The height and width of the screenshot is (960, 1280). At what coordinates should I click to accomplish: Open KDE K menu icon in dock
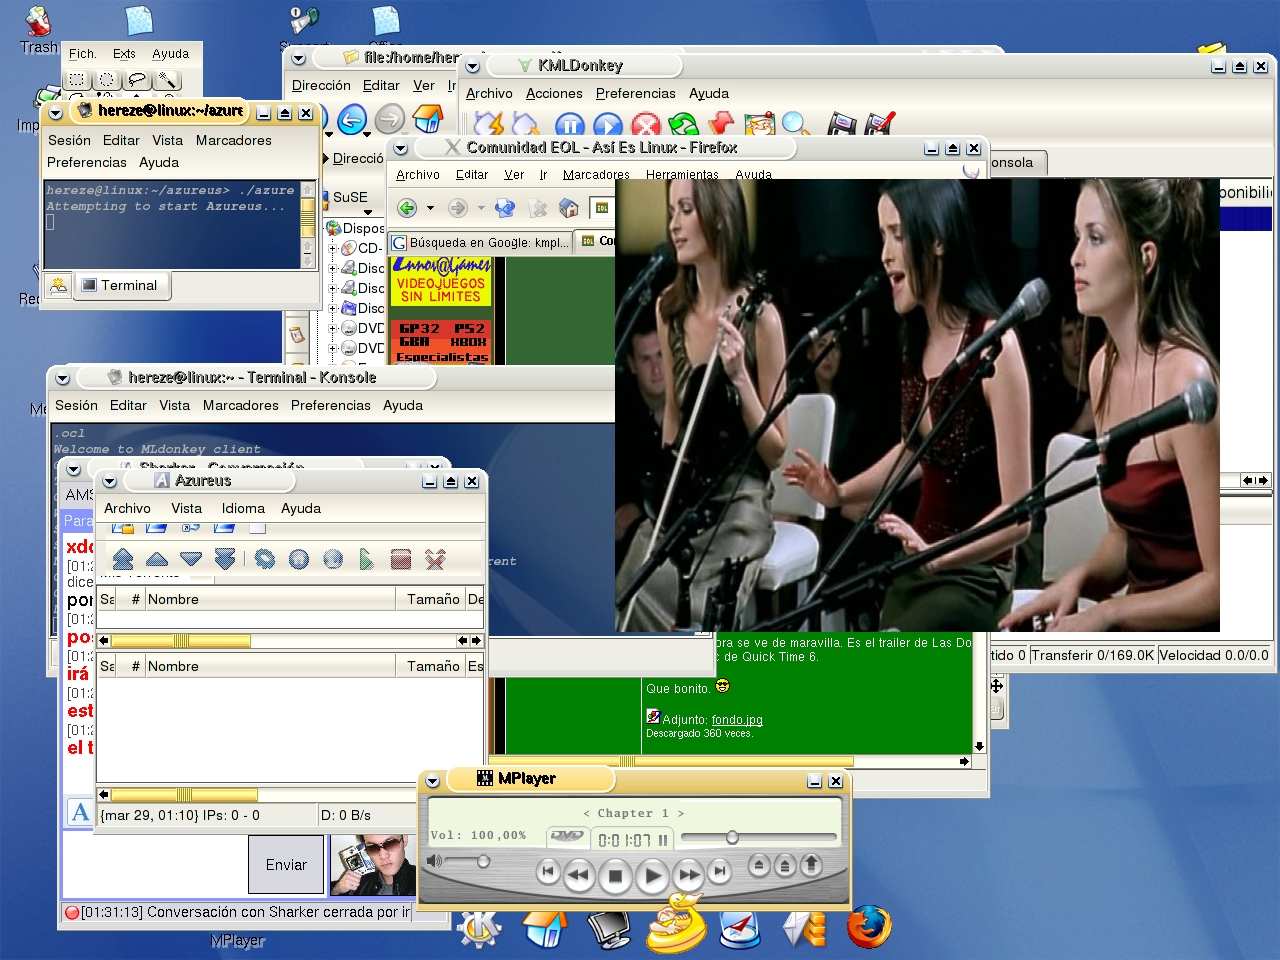click(479, 929)
